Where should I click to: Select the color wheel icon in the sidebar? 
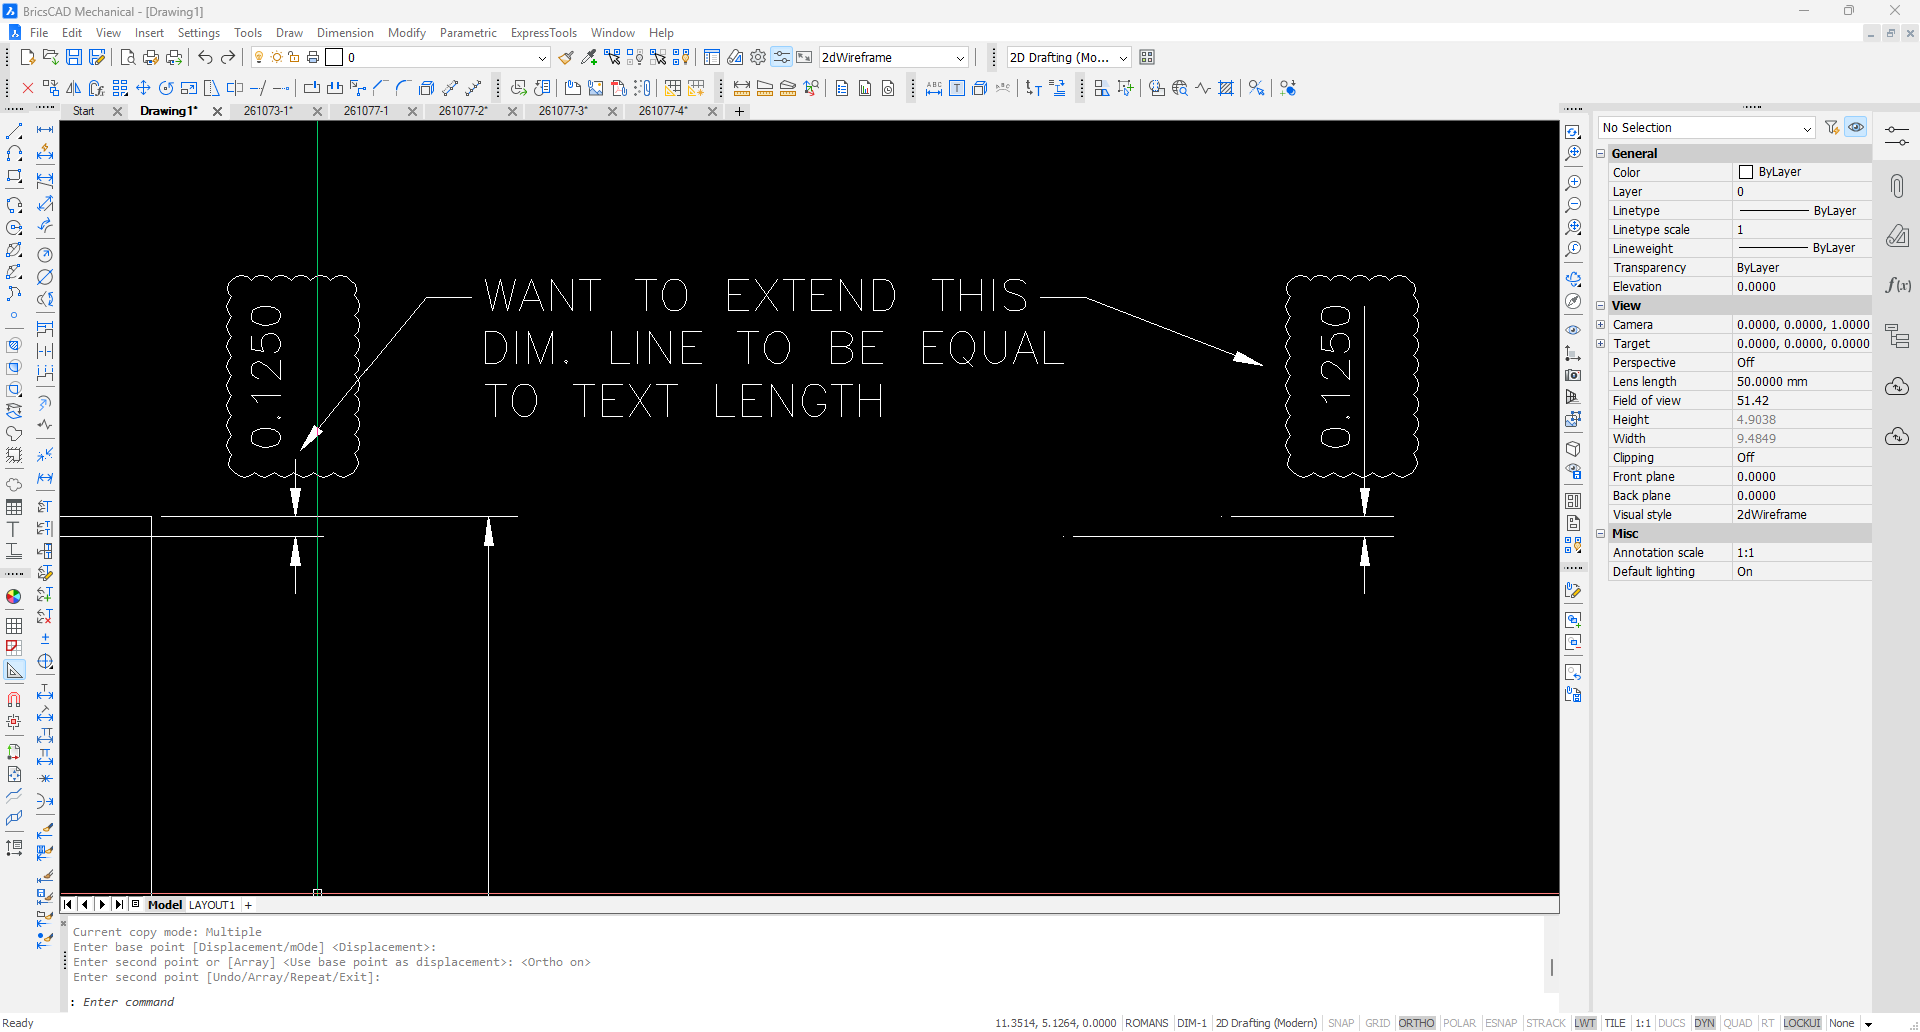coord(13,595)
